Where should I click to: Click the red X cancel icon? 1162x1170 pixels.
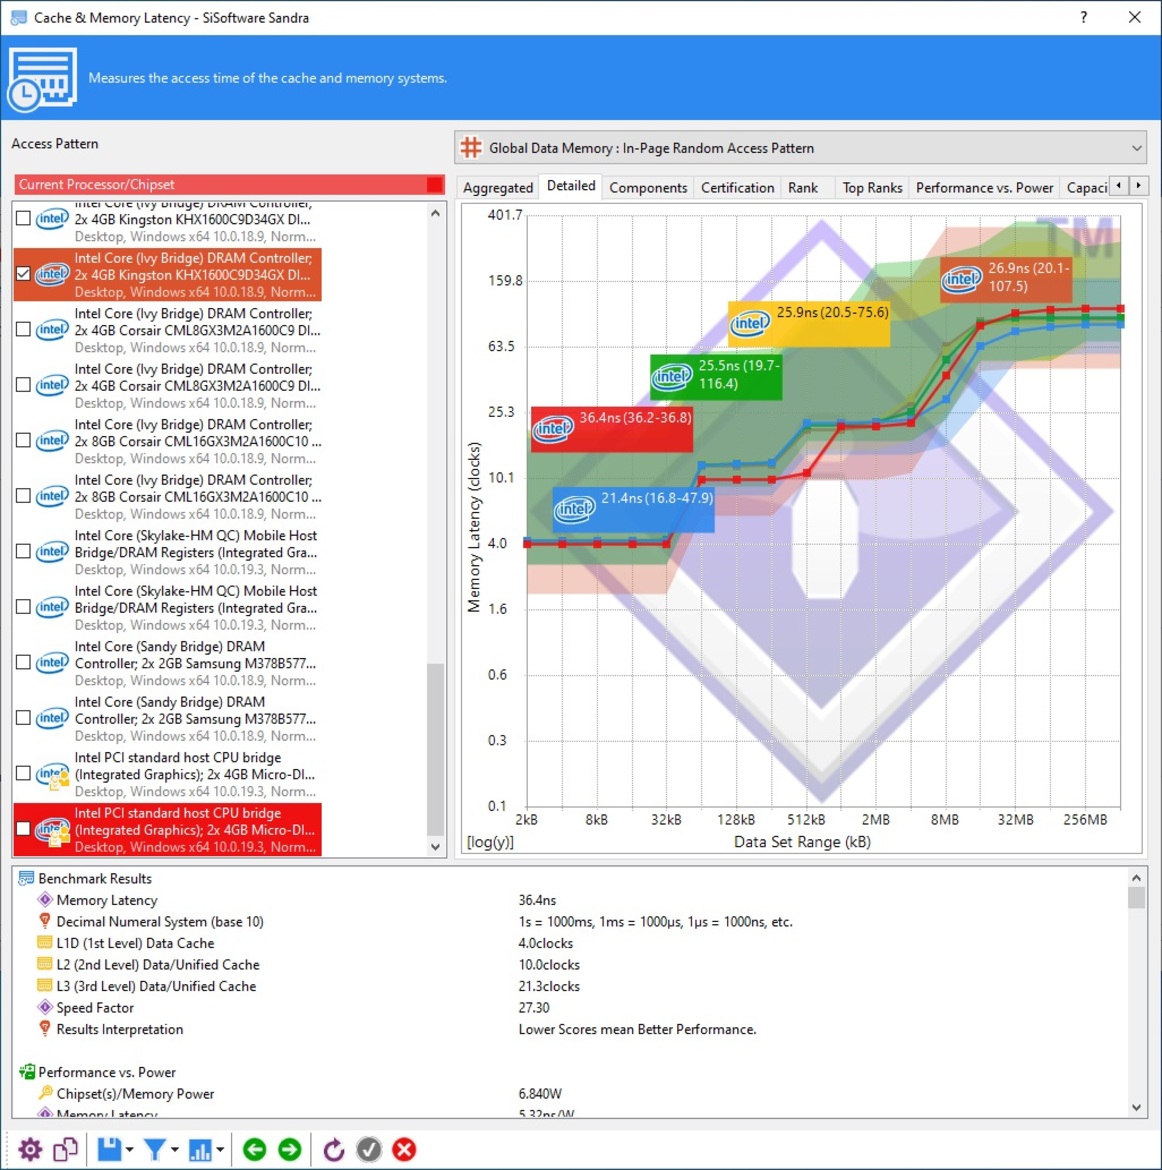pyautogui.click(x=404, y=1149)
